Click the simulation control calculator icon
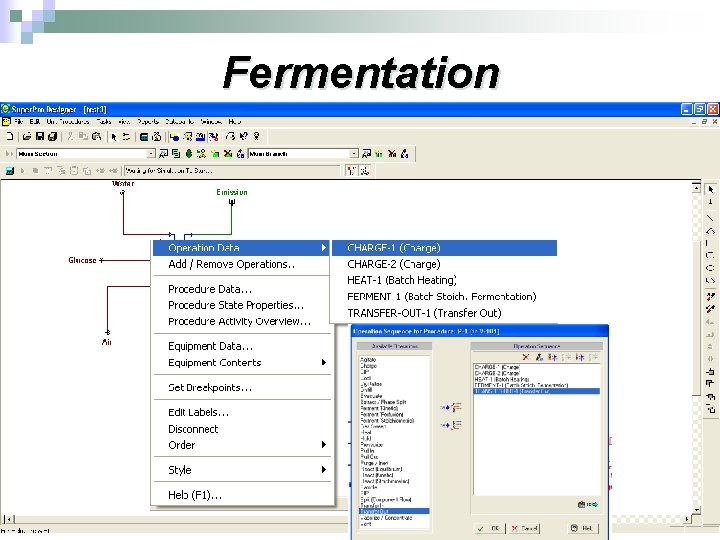This screenshot has height=540, width=720. (10, 171)
